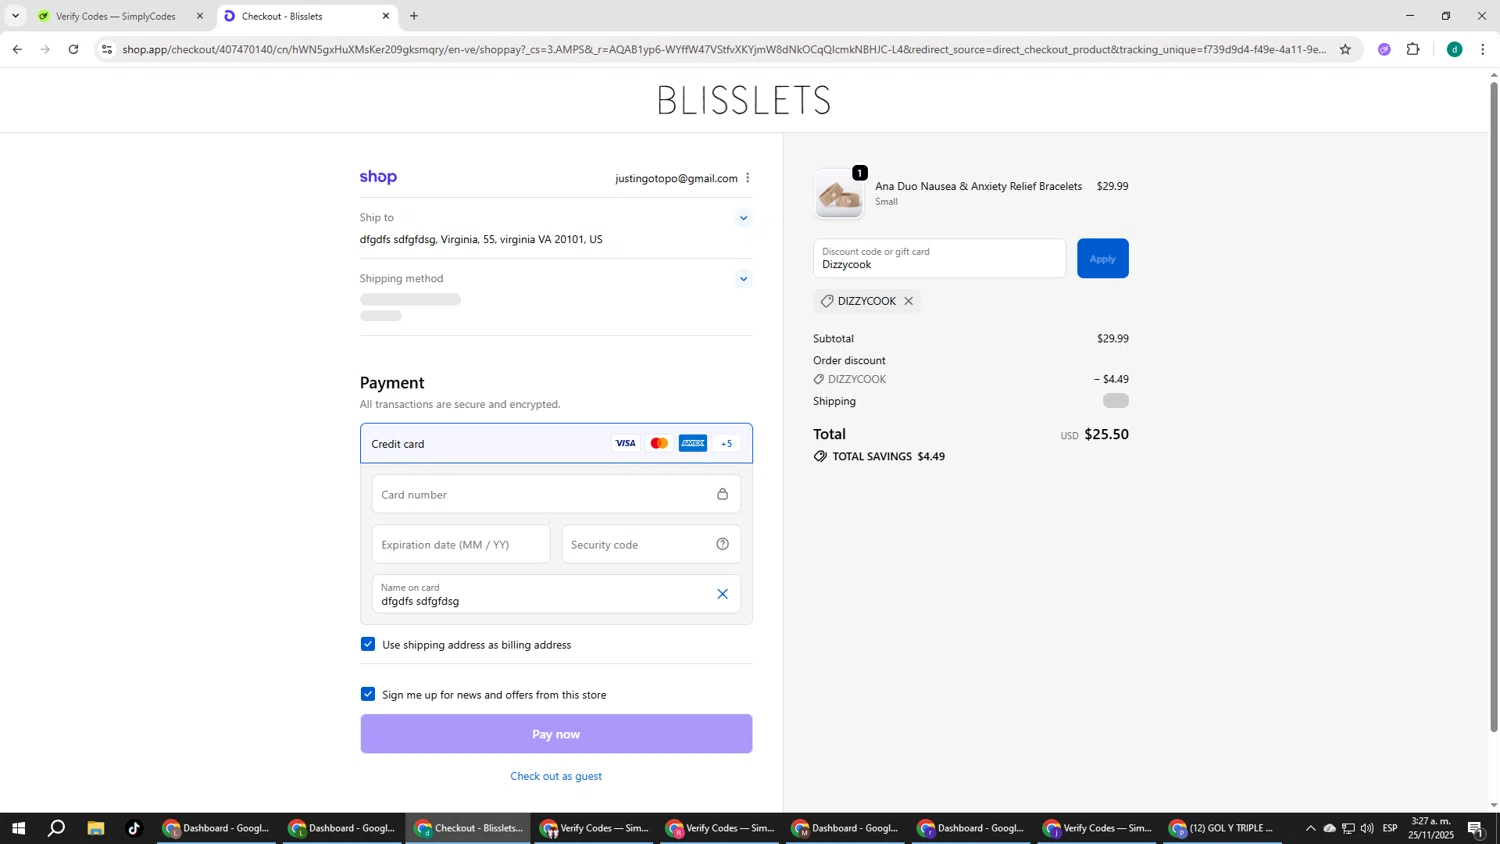
Task: Open the purple browser extension icon
Action: point(1384,49)
